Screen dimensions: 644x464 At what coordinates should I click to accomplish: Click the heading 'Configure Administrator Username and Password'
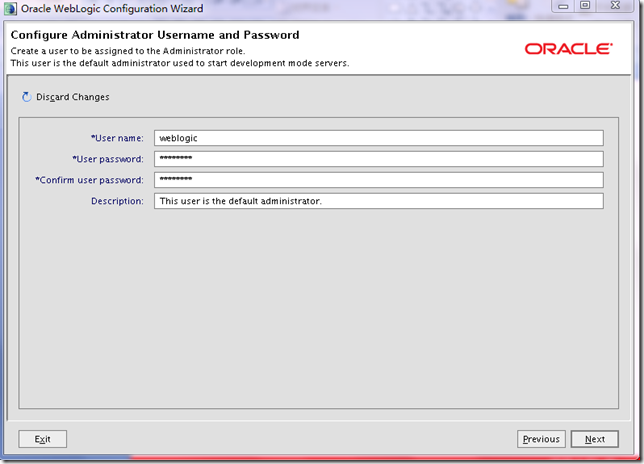(155, 35)
